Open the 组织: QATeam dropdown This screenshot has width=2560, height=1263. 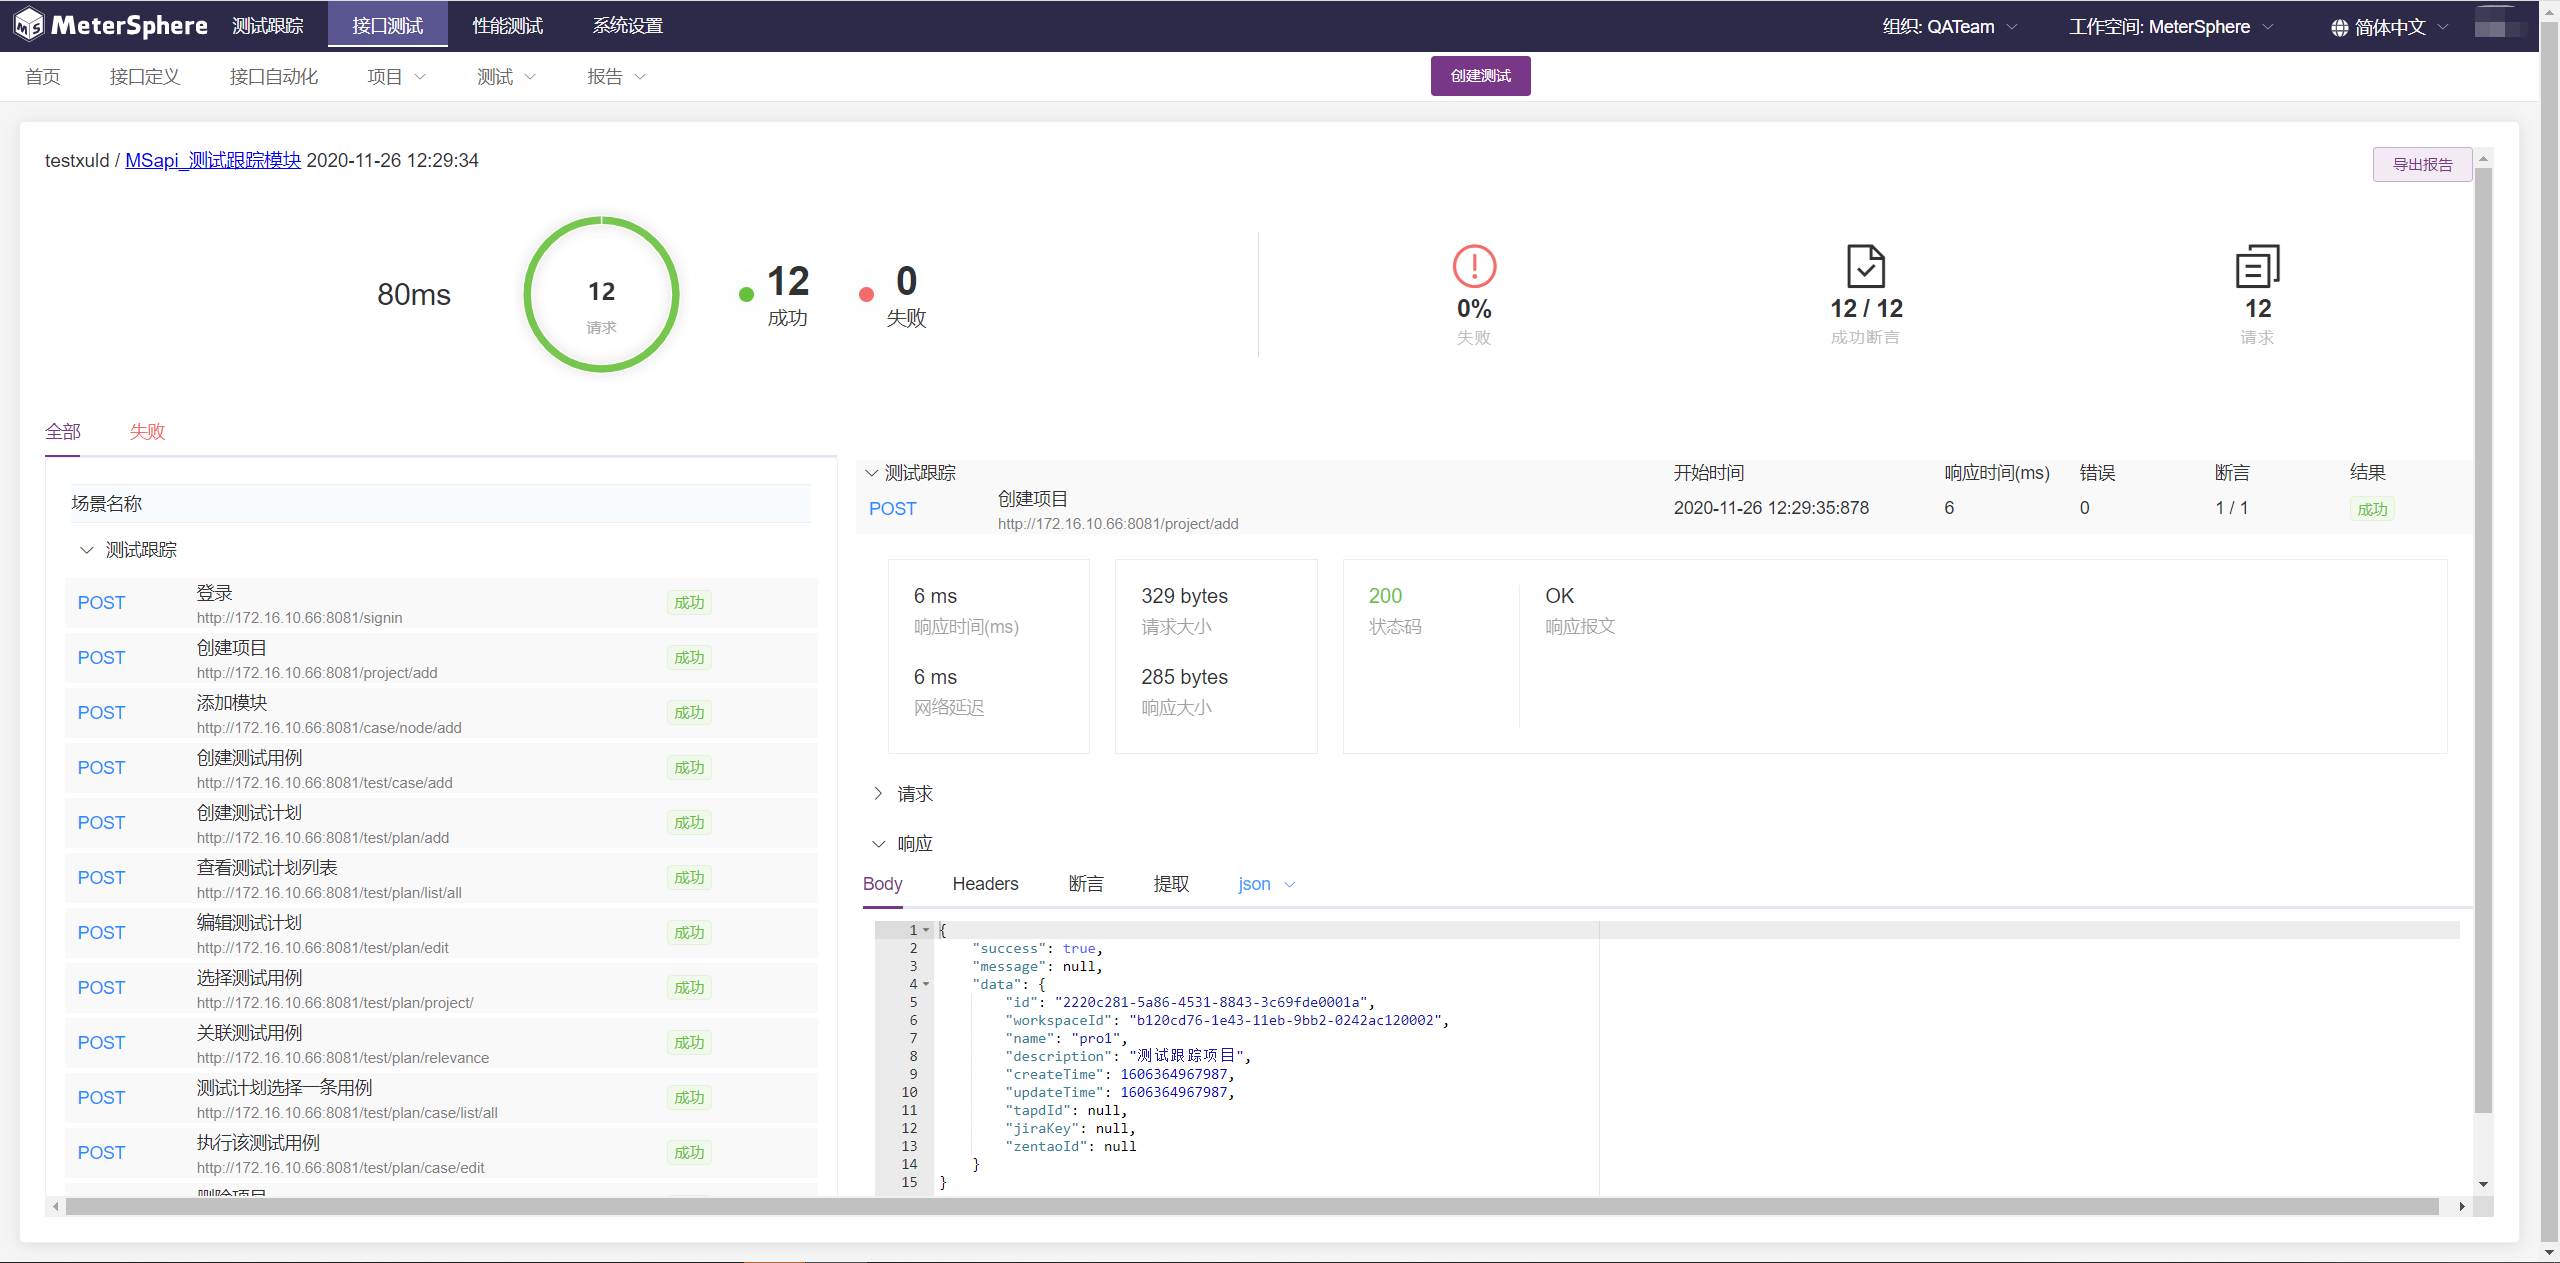pyautogui.click(x=1950, y=27)
